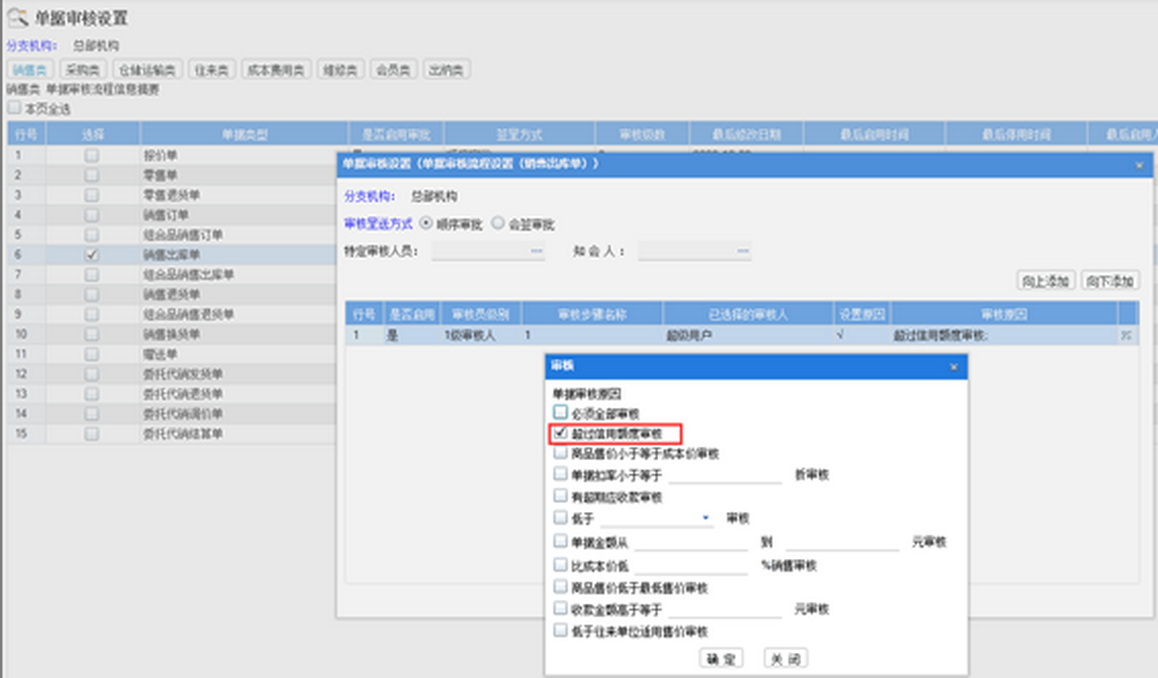Enable 必须全部审核 checkbox
Image resolution: width=1158 pixels, height=678 pixels.
coord(560,413)
